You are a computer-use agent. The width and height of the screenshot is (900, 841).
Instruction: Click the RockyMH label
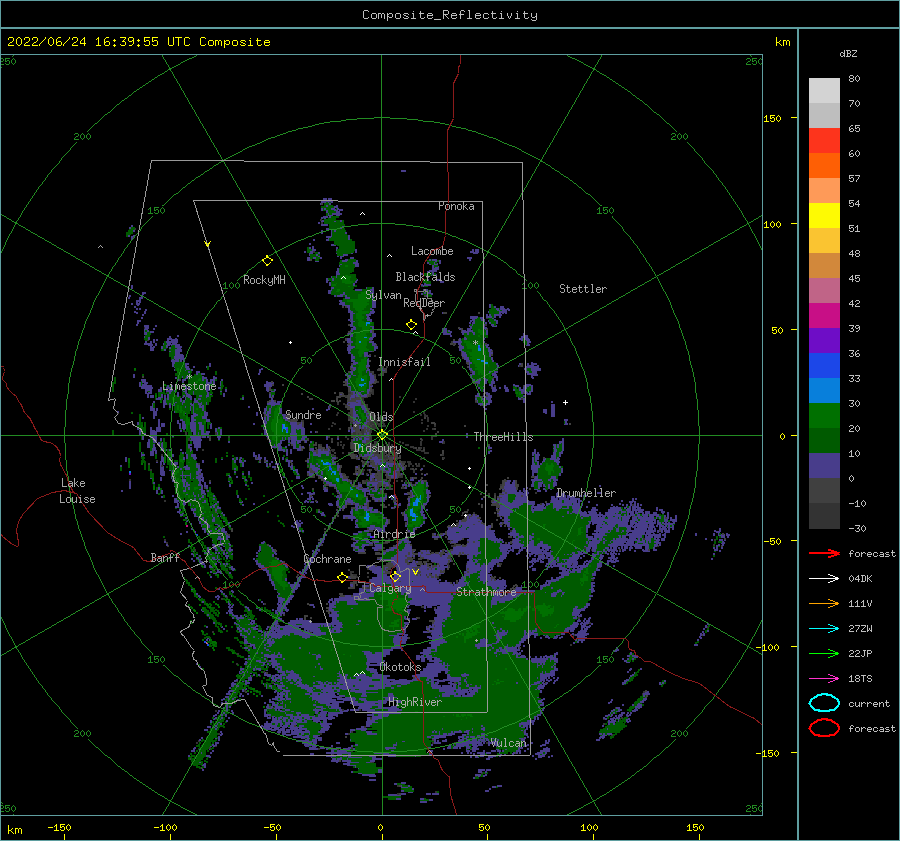[264, 280]
